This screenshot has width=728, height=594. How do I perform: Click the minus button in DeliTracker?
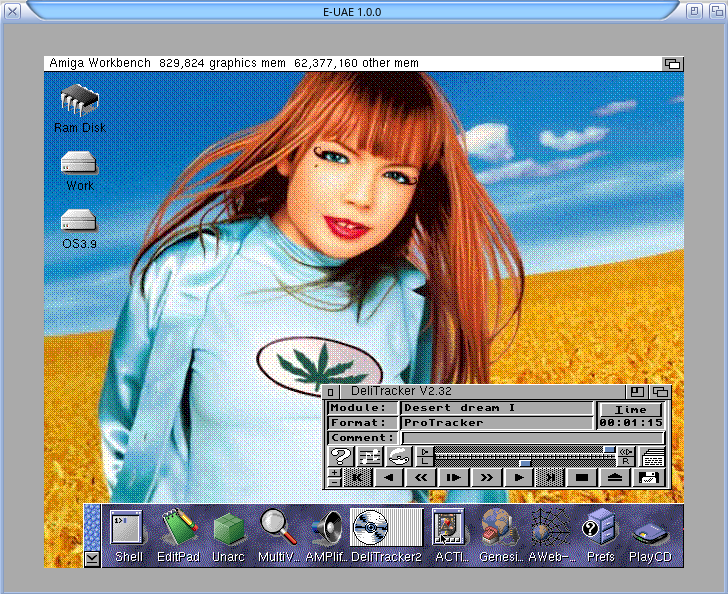click(x=334, y=482)
